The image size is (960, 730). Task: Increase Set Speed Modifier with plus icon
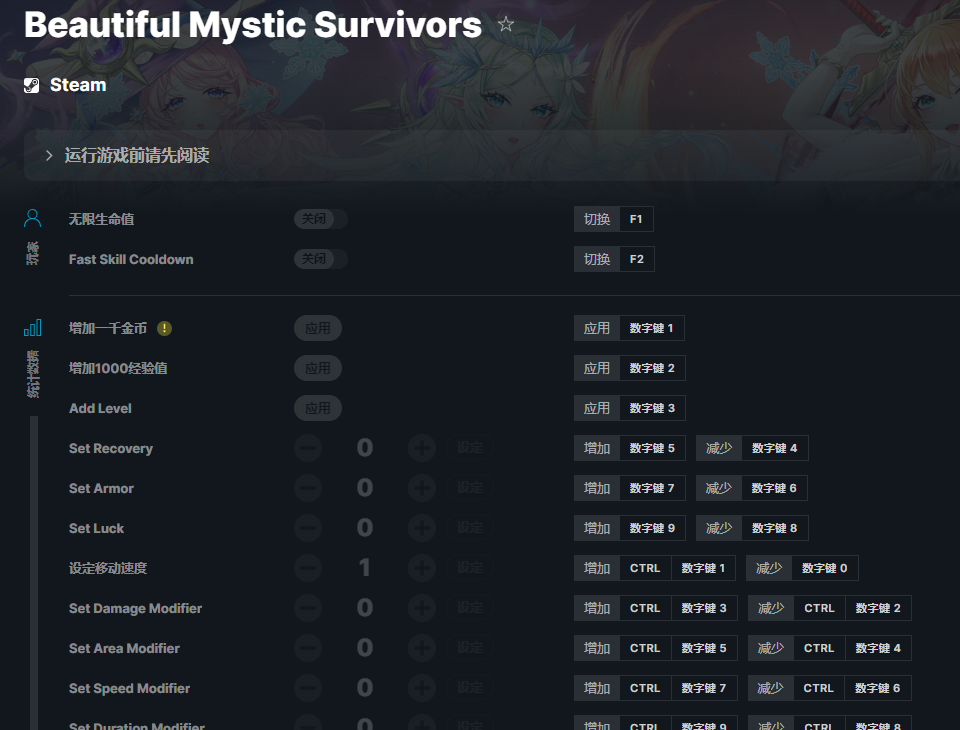[422, 688]
